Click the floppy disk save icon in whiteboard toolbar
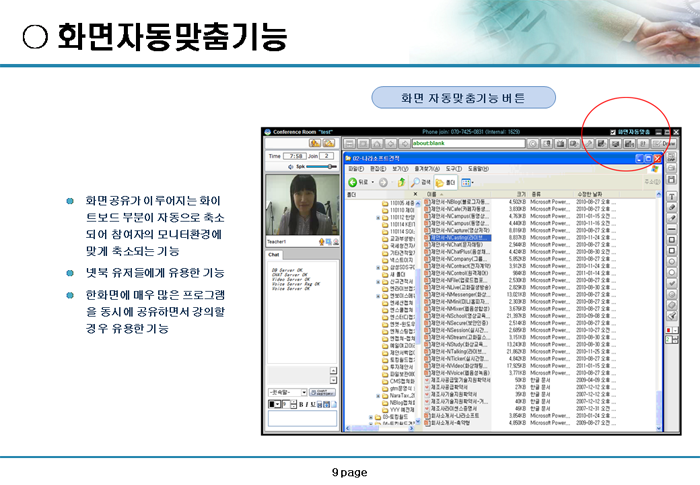This screenshot has width=700, height=485. pos(671,180)
